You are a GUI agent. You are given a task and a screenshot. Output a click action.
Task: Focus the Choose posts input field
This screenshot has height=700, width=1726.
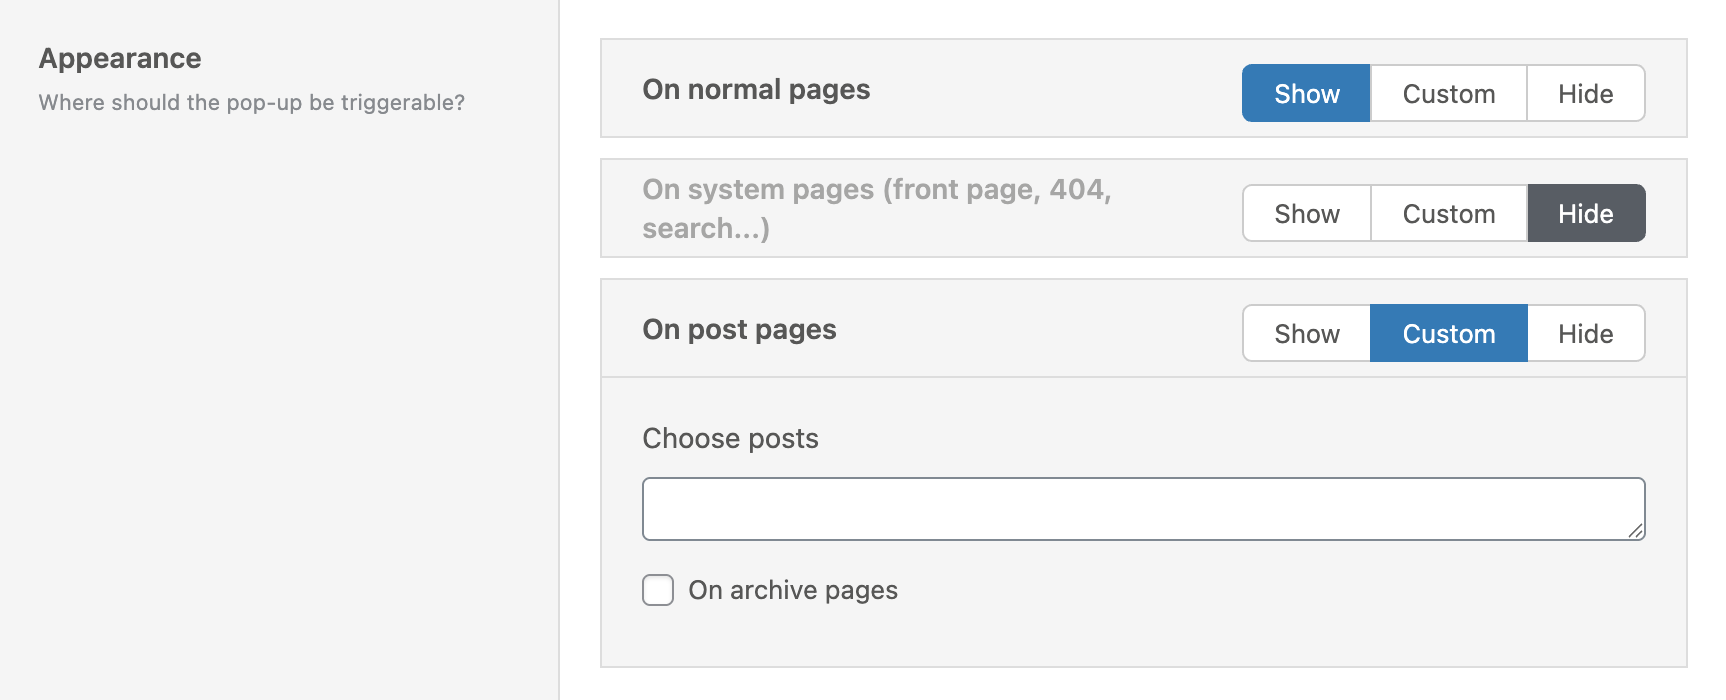point(1143,509)
